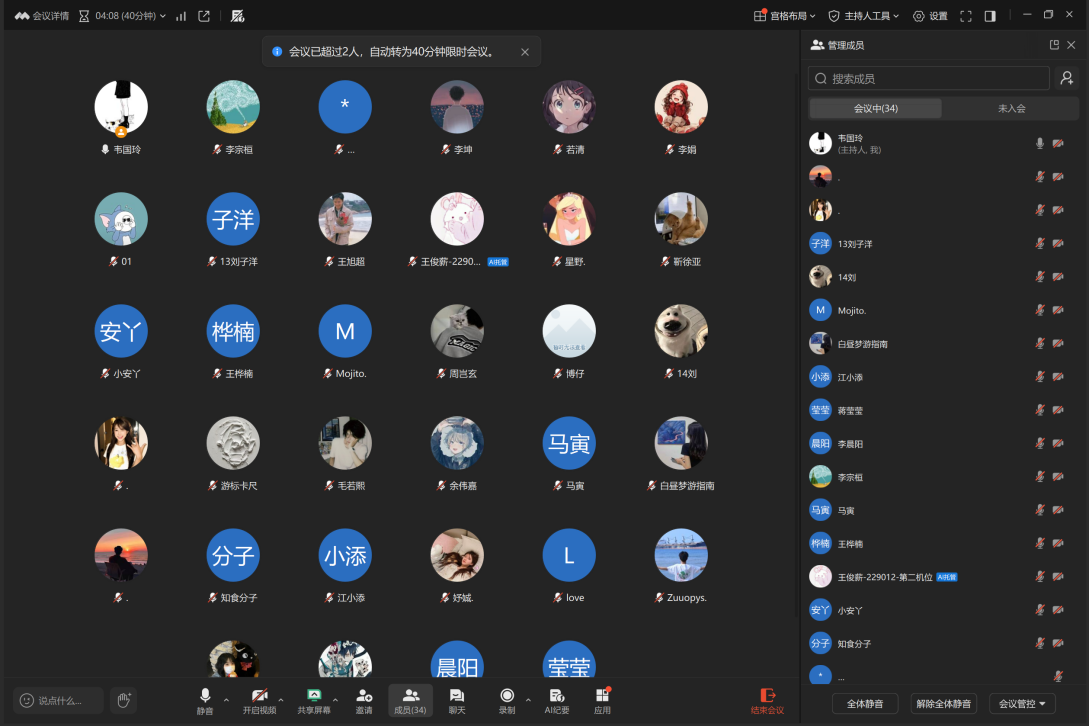Open the 应用 apps icon
The height and width of the screenshot is (726, 1089).
coord(602,696)
